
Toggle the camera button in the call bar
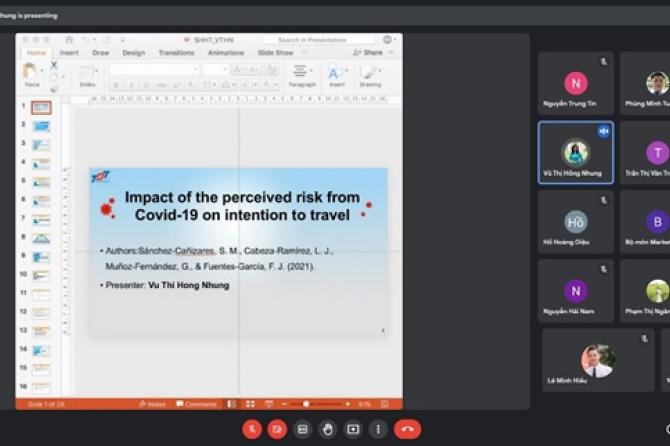click(278, 429)
